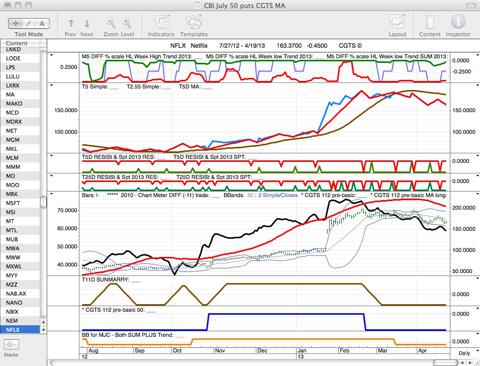Click the zoom out magnifier icon
This screenshot has width=480, height=366.
click(111, 23)
